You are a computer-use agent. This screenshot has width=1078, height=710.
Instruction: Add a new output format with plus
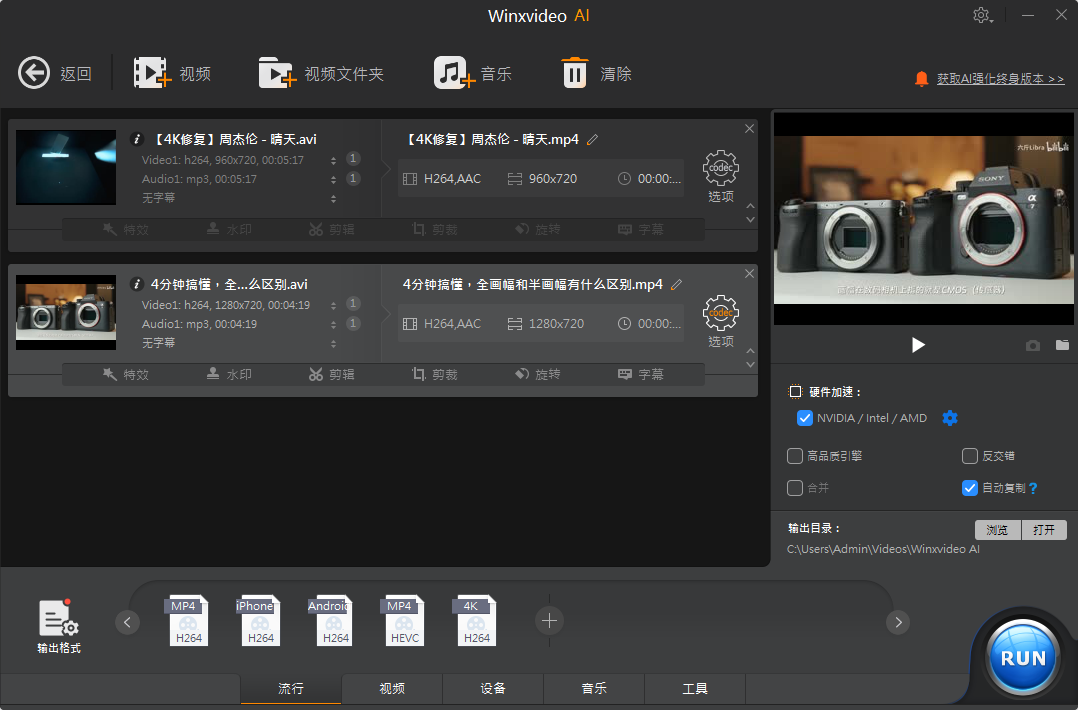pyautogui.click(x=549, y=621)
